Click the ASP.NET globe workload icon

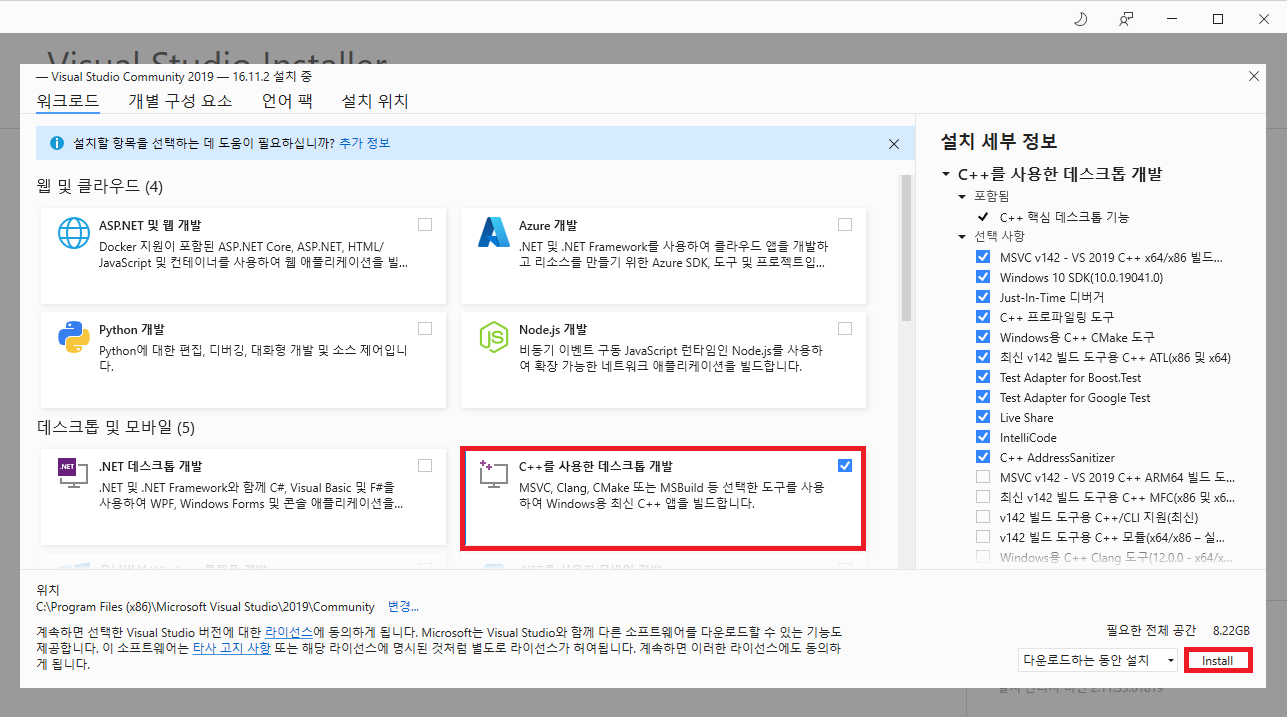click(x=74, y=233)
